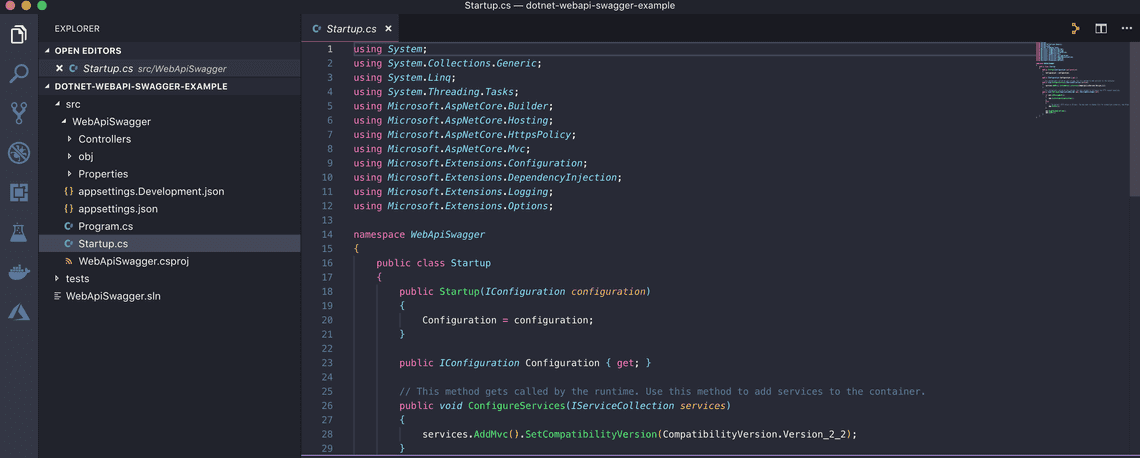Open the Azure view in activity bar
The height and width of the screenshot is (458, 1140).
click(x=19, y=312)
